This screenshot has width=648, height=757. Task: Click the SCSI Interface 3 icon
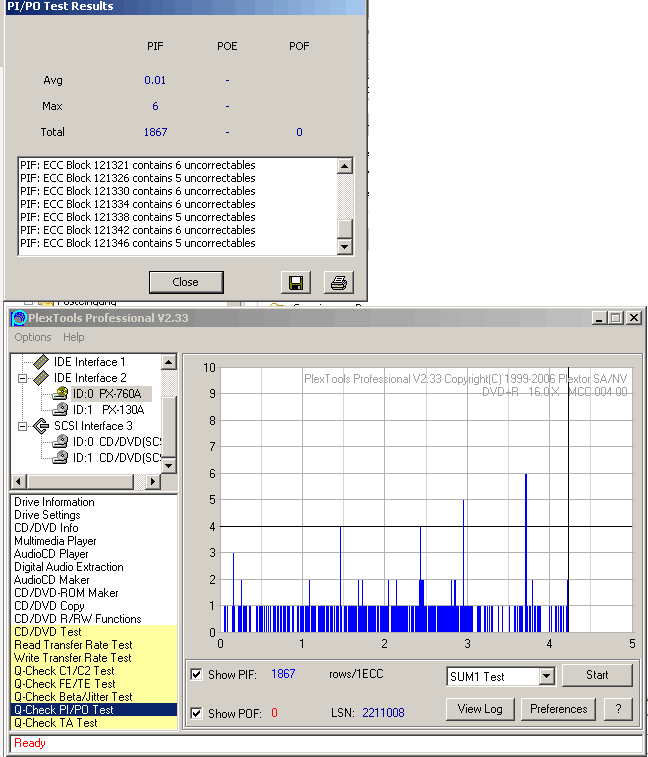coord(40,426)
